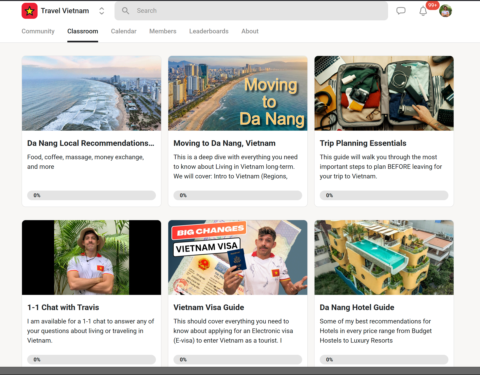
Task: View the Leaderboards tab
Action: click(209, 31)
